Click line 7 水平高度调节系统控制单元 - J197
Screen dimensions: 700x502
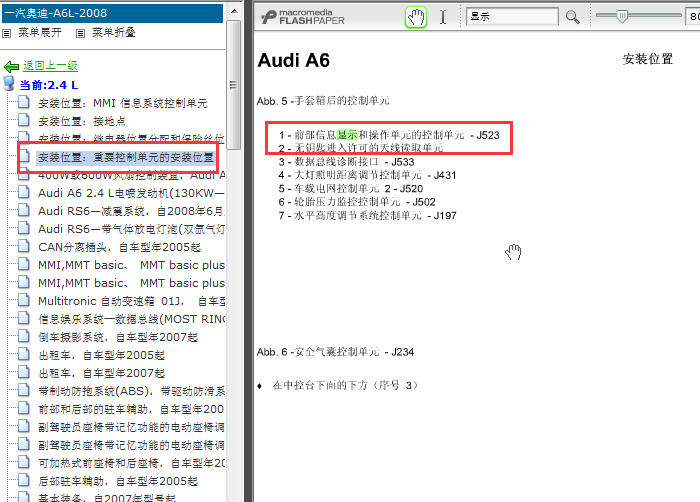tap(367, 215)
